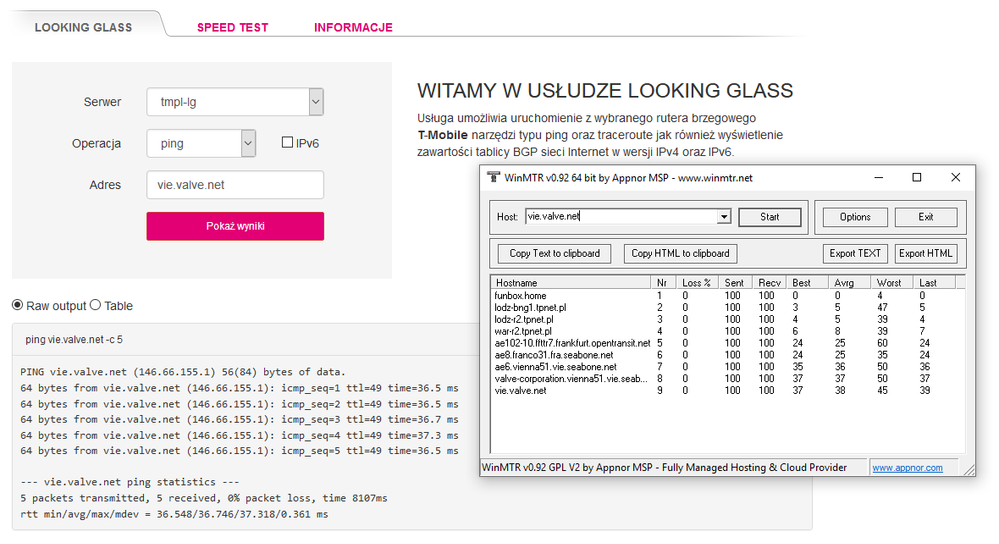
Task: Select the Table radio button
Action: click(96, 305)
